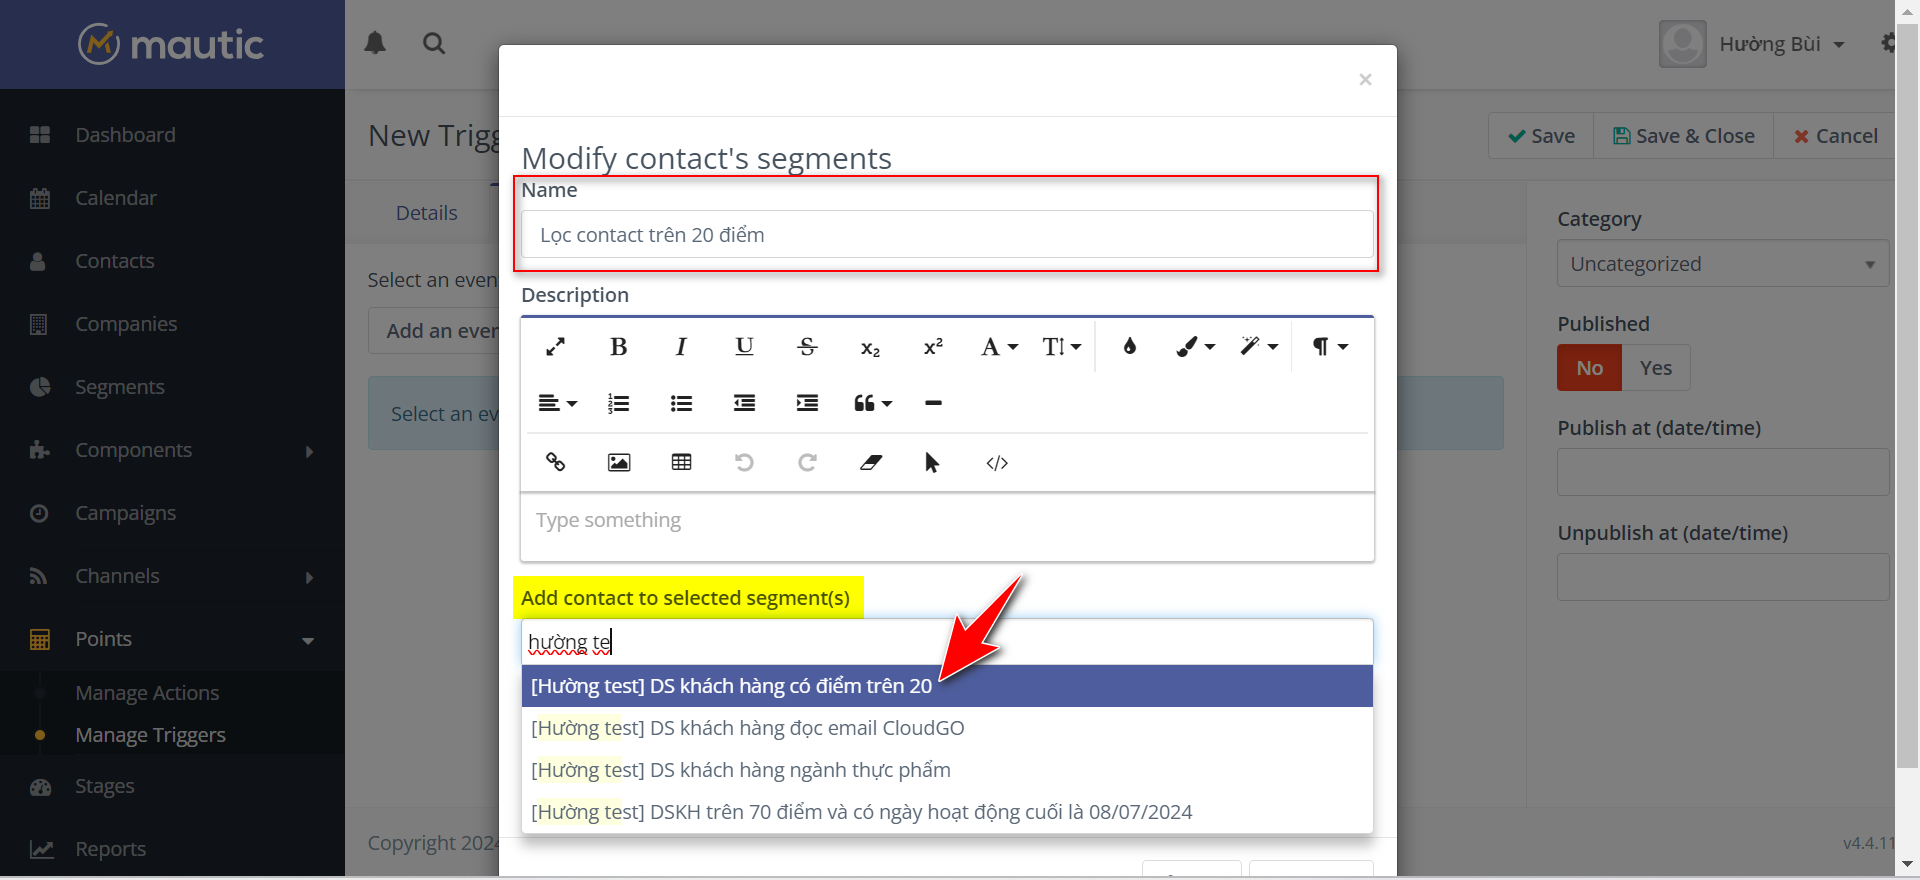The width and height of the screenshot is (1920, 880).
Task: Go to Segments in sidebar
Action: pos(119,387)
